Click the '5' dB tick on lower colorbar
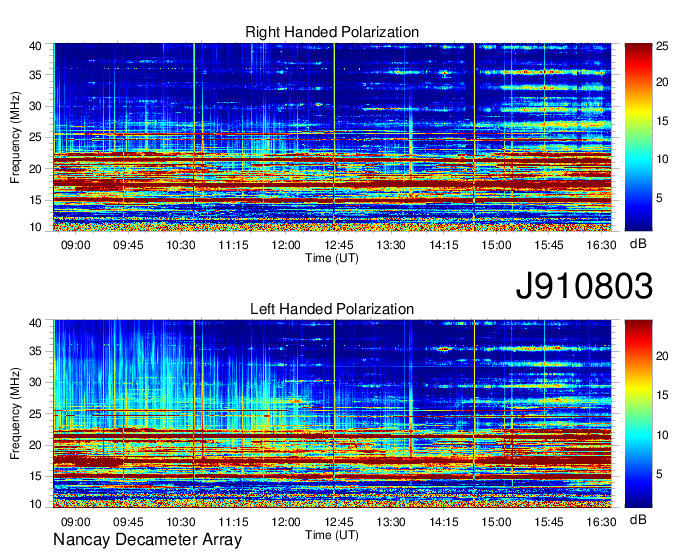The height and width of the screenshot is (552, 680). tap(659, 474)
